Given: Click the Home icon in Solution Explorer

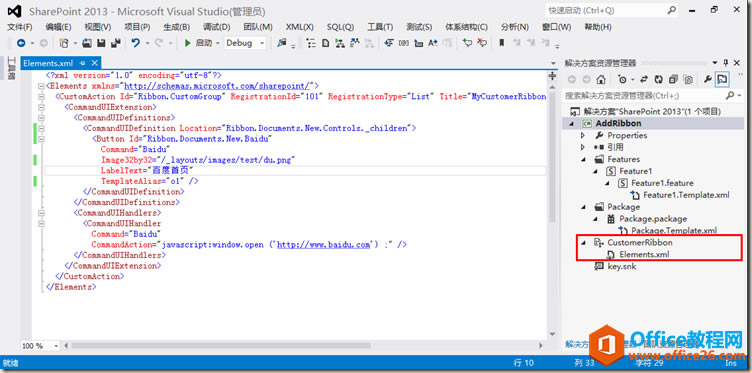Looking at the screenshot, I should [601, 79].
